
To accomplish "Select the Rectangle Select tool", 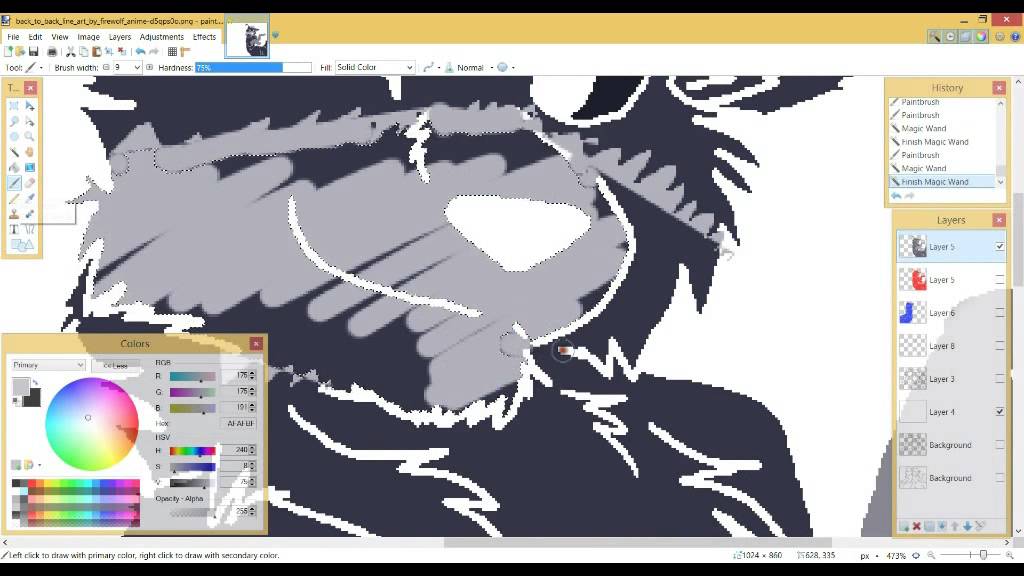I will point(14,105).
